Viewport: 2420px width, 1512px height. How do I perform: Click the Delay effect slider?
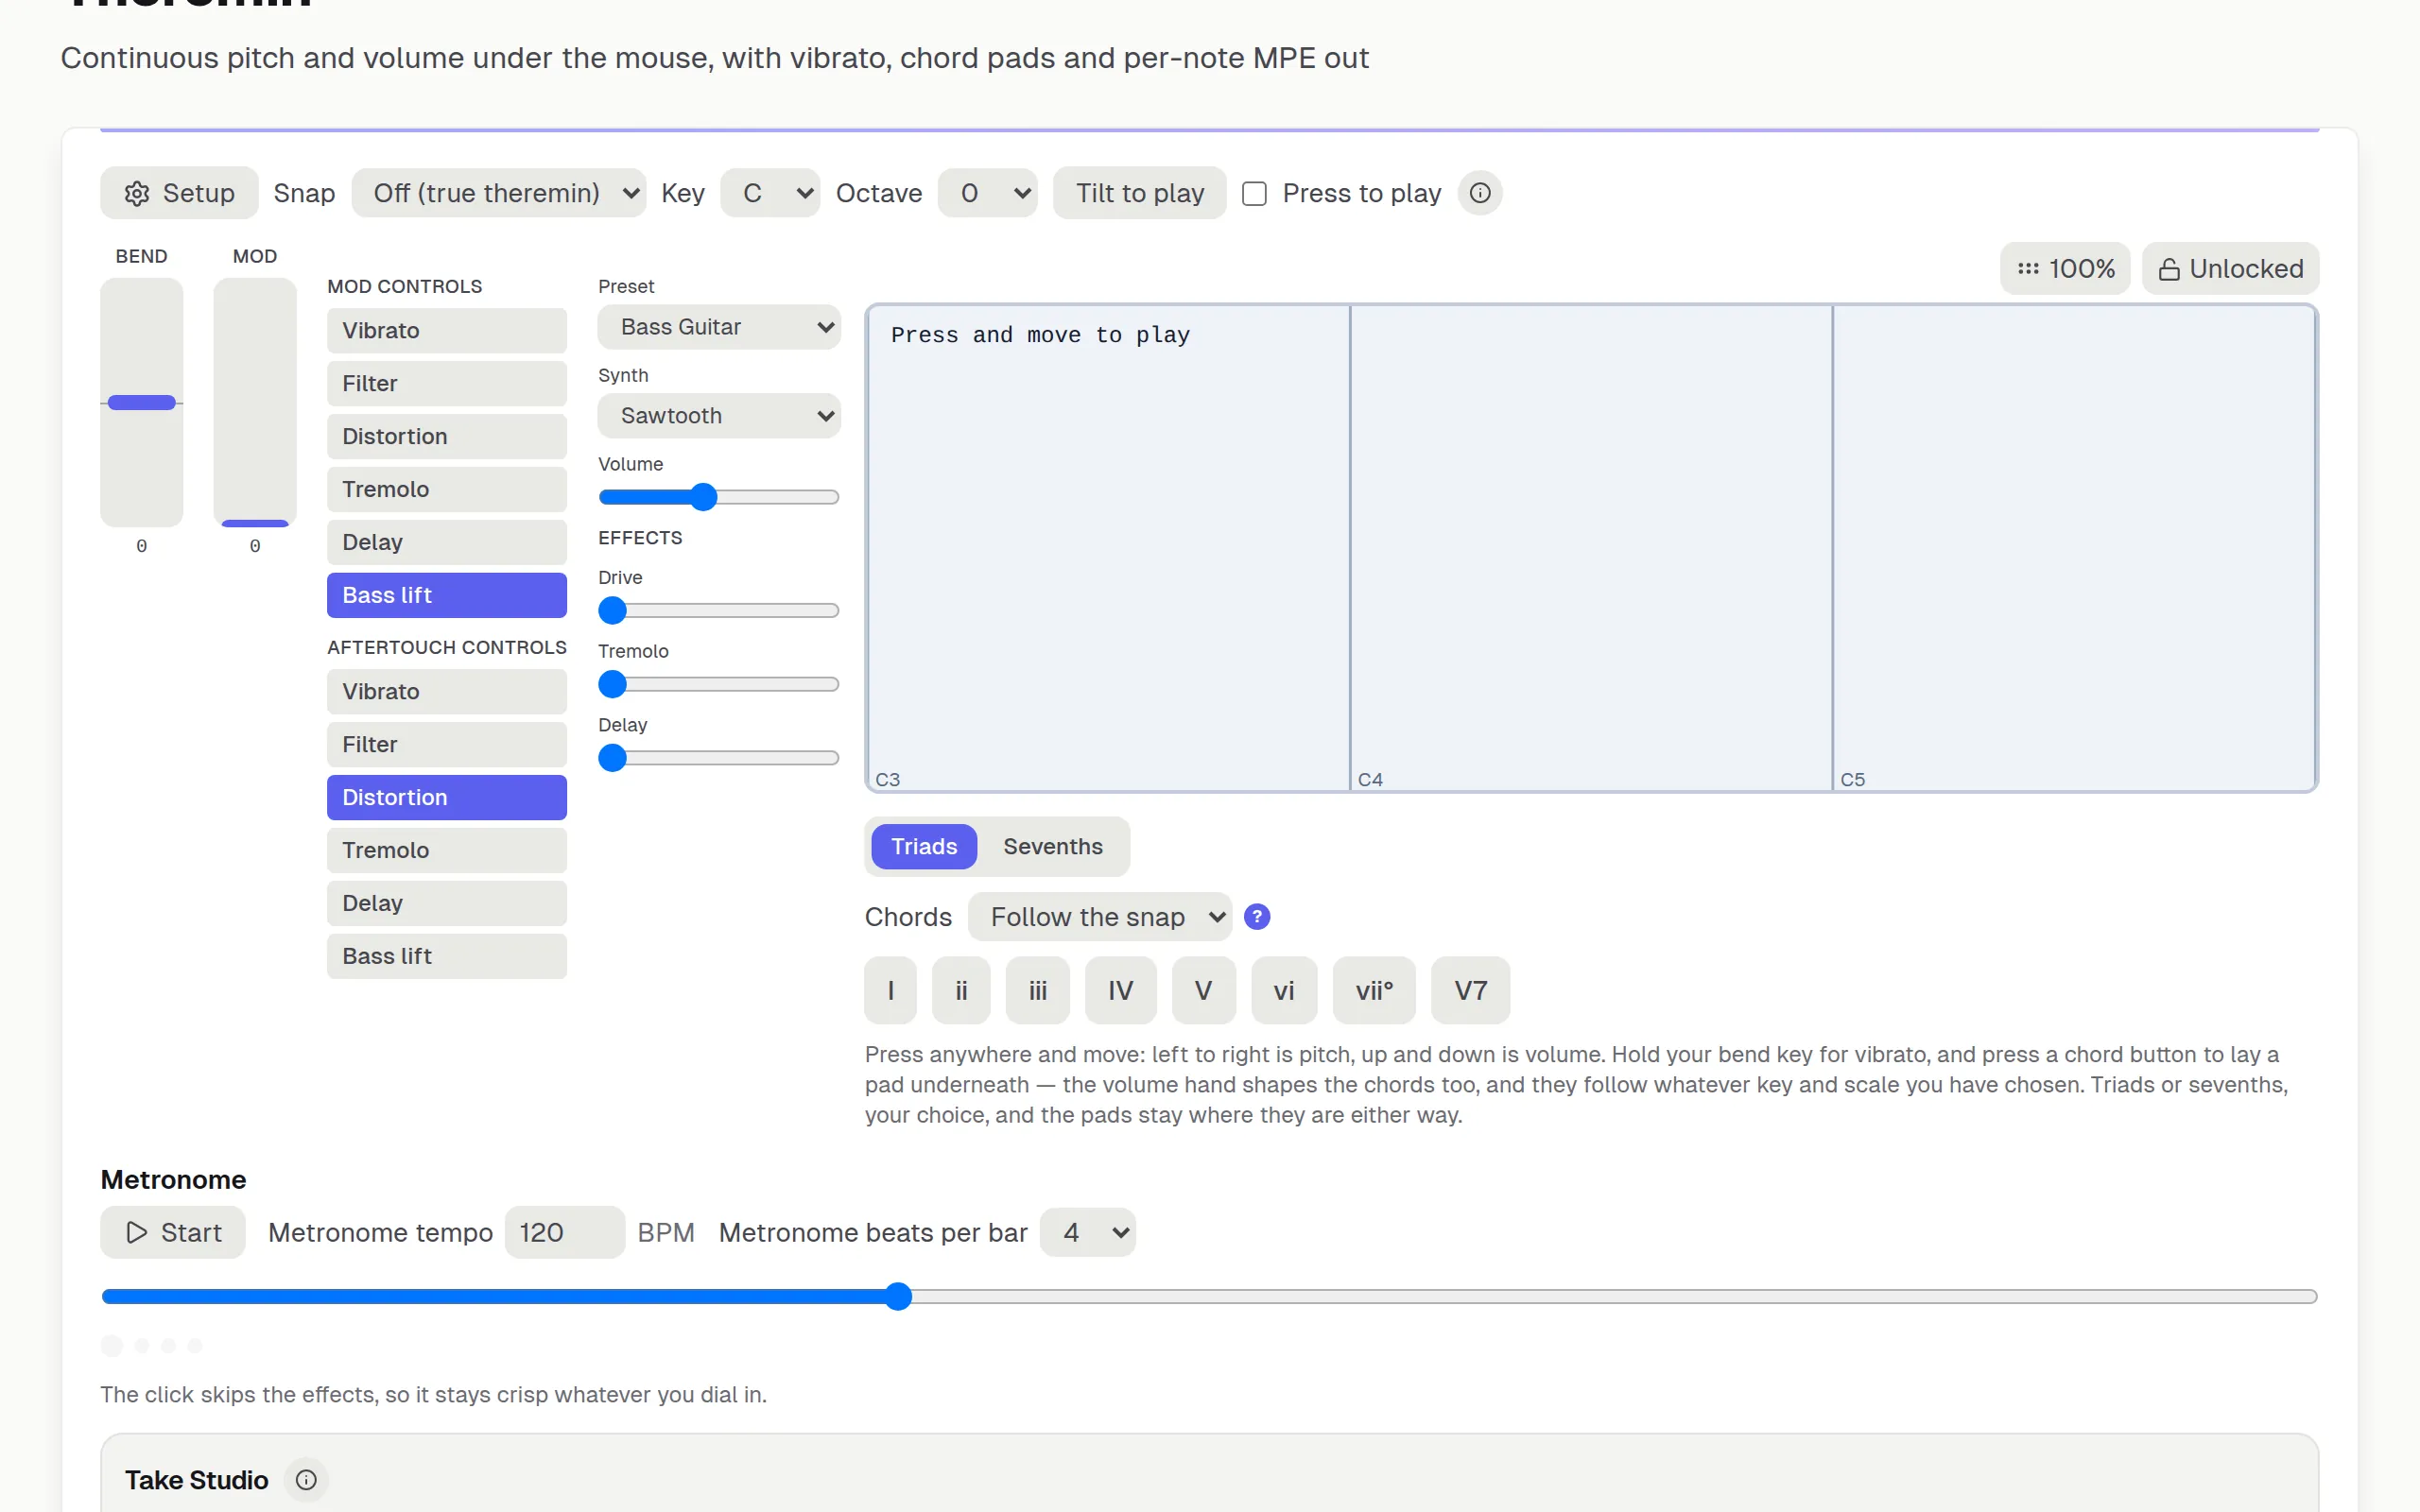(x=719, y=759)
